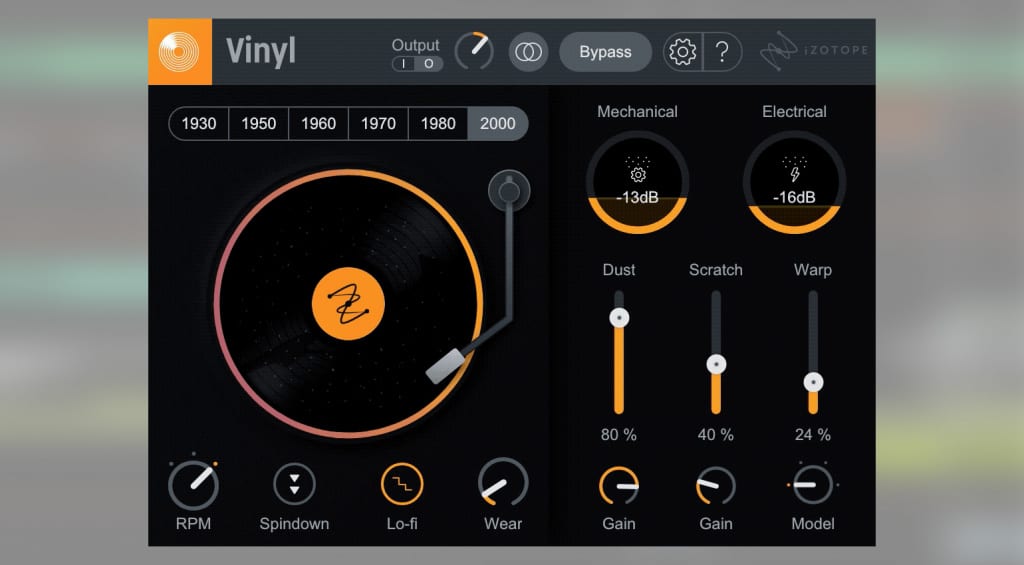1024x565 pixels.
Task: Click the 24 % Warp value
Action: 813,434
